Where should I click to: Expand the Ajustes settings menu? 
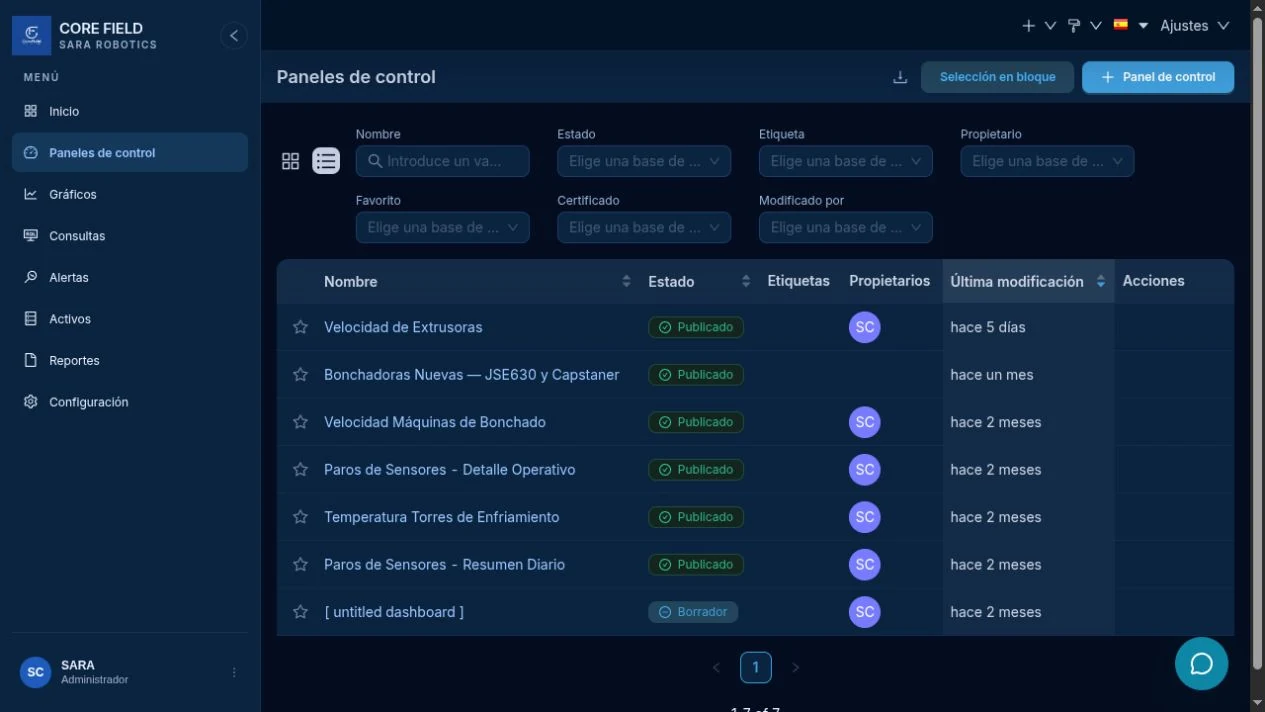pos(1195,26)
